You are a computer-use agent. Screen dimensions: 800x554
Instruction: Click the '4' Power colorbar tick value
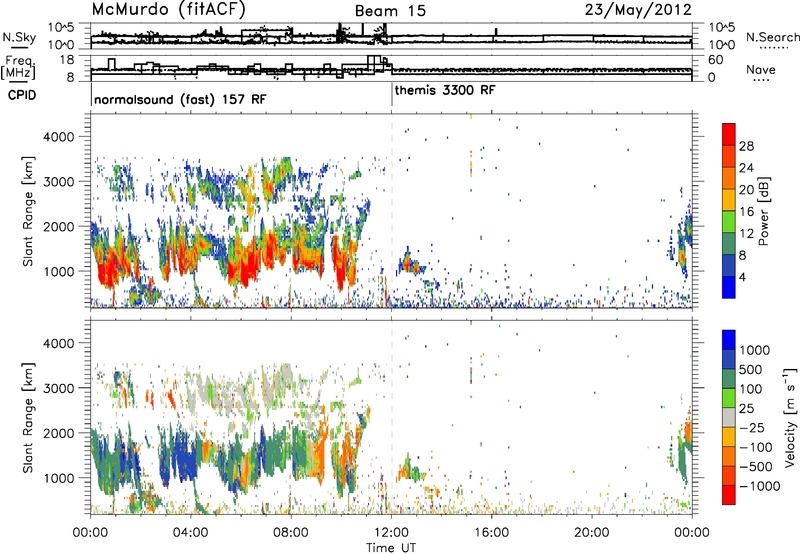tap(742, 277)
